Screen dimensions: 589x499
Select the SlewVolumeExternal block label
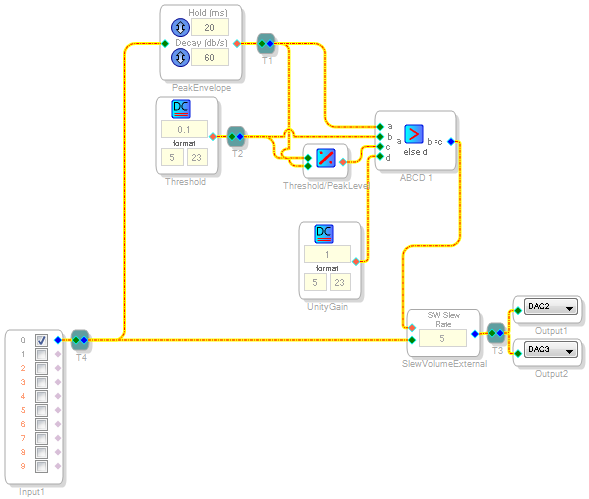point(444,364)
